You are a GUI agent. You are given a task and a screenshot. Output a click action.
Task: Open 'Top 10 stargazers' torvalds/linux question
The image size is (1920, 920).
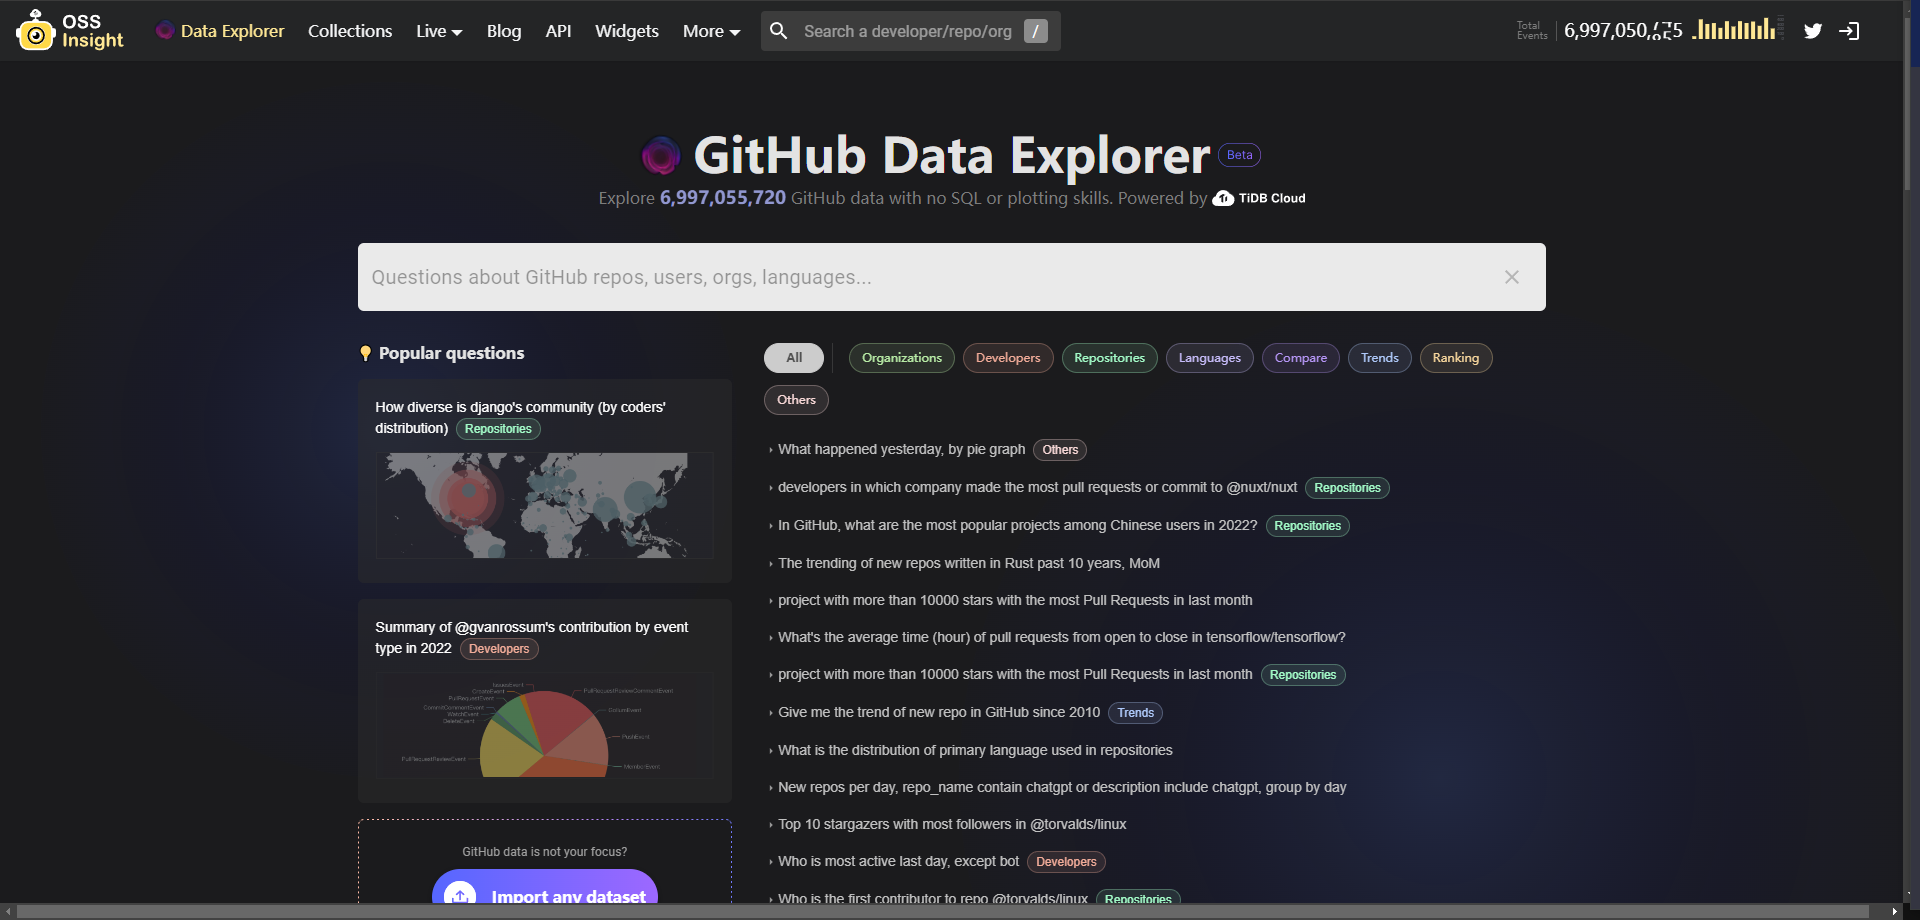pos(951,825)
